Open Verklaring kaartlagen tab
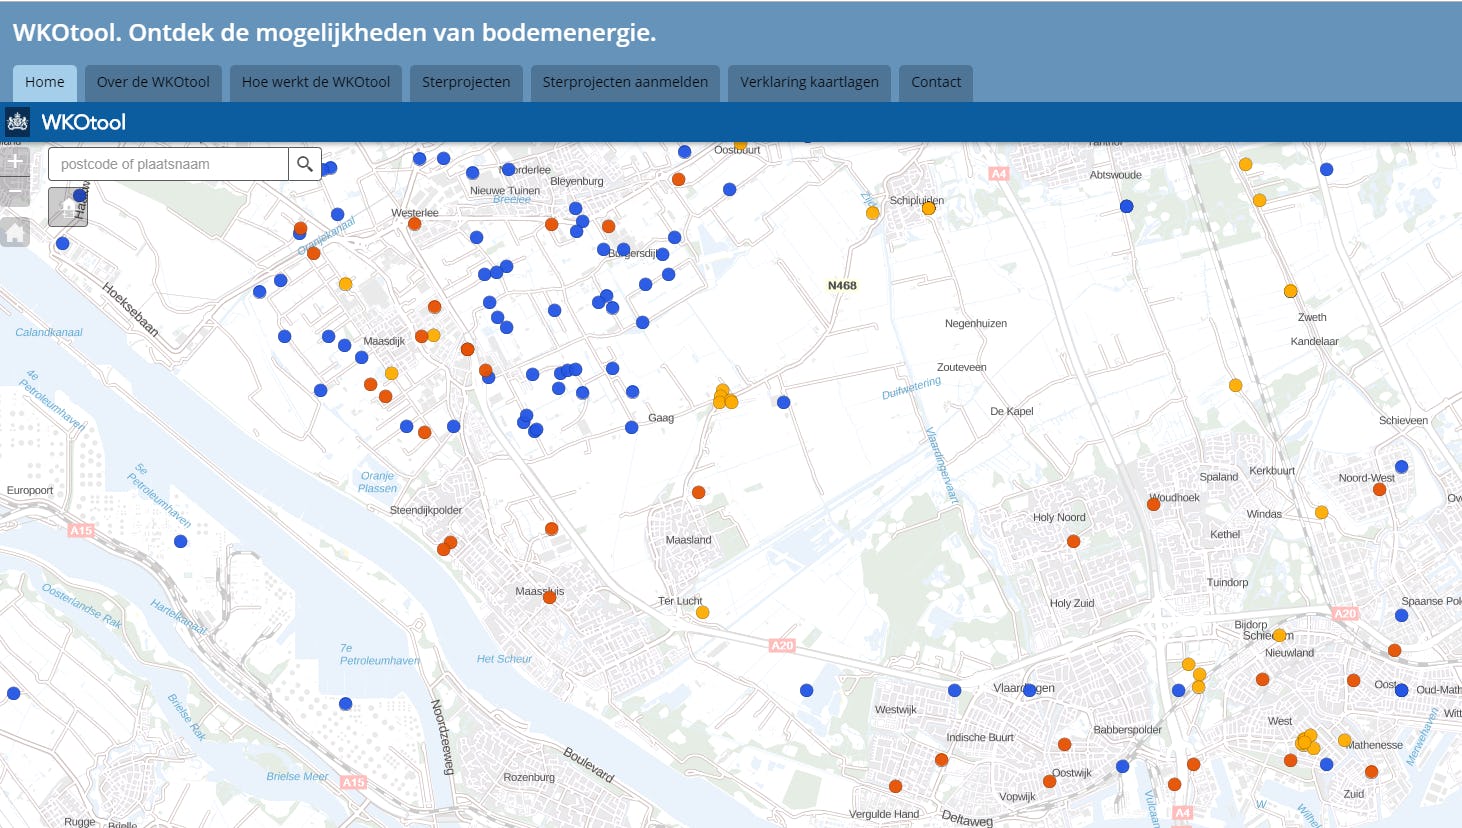Screen dimensions: 1462x828 (x=809, y=82)
